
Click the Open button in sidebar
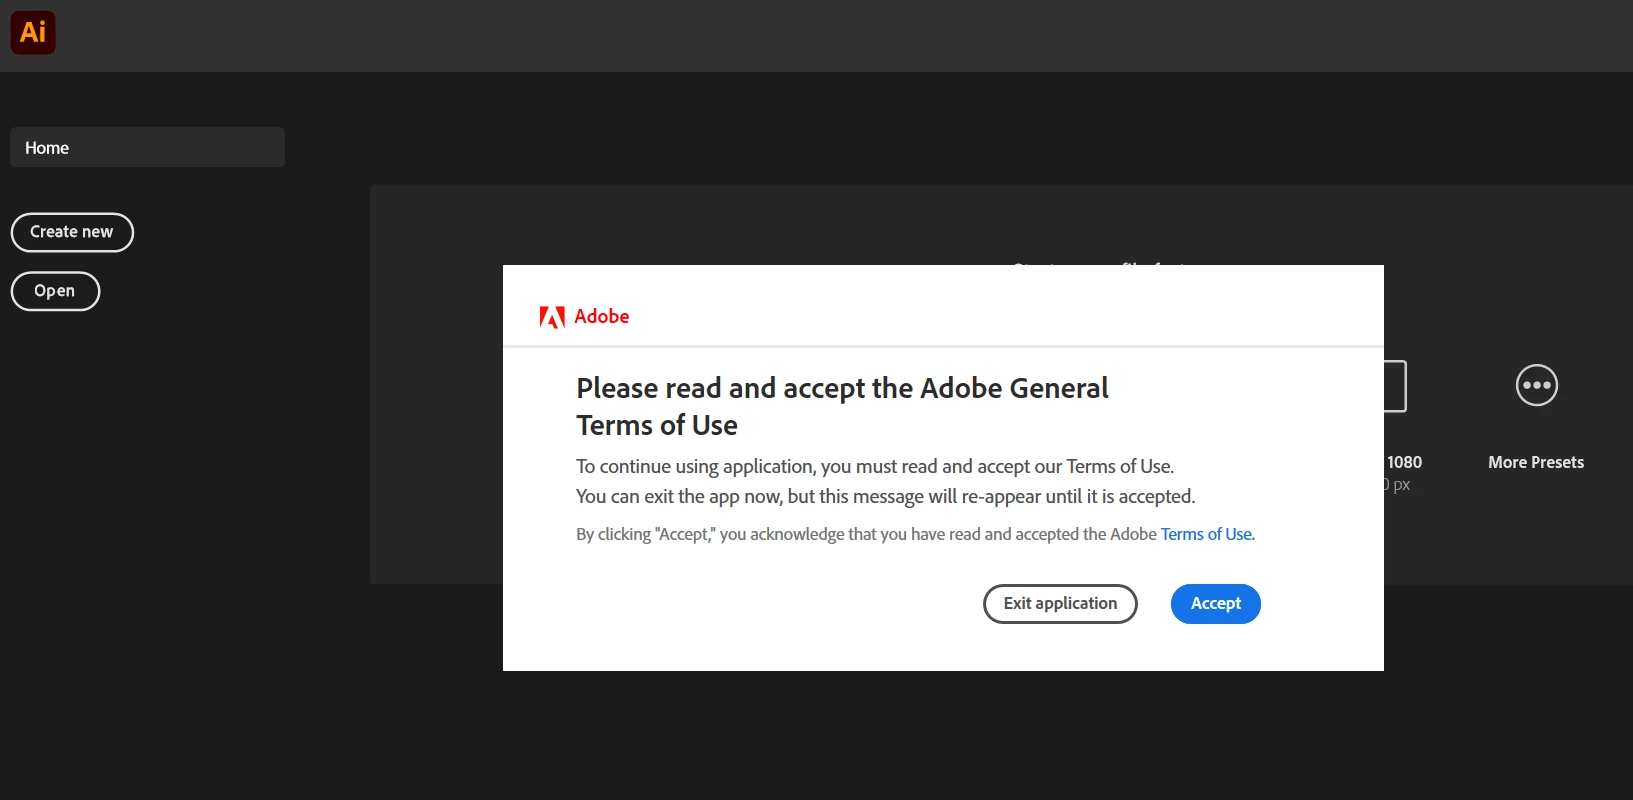tap(55, 291)
